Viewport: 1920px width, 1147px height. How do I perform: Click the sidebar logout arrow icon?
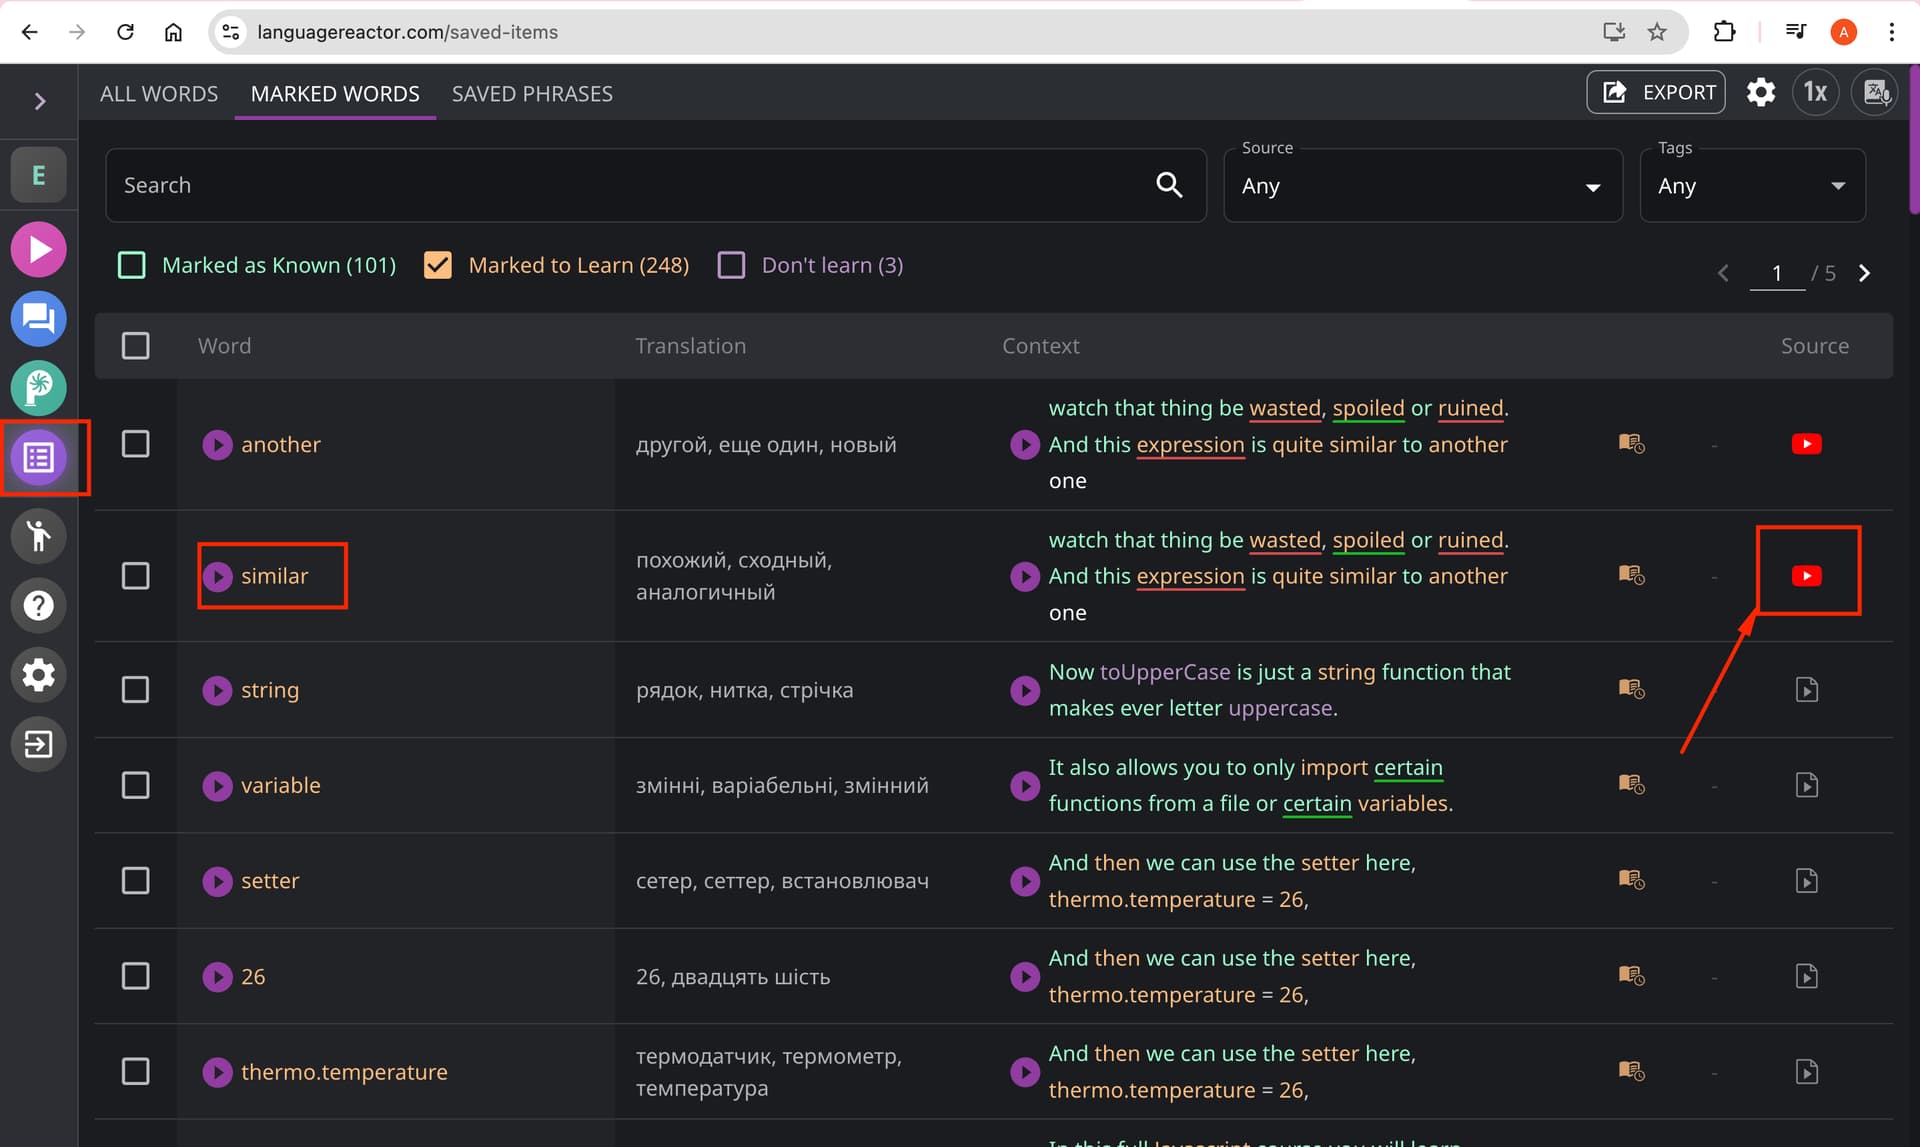tap(39, 744)
